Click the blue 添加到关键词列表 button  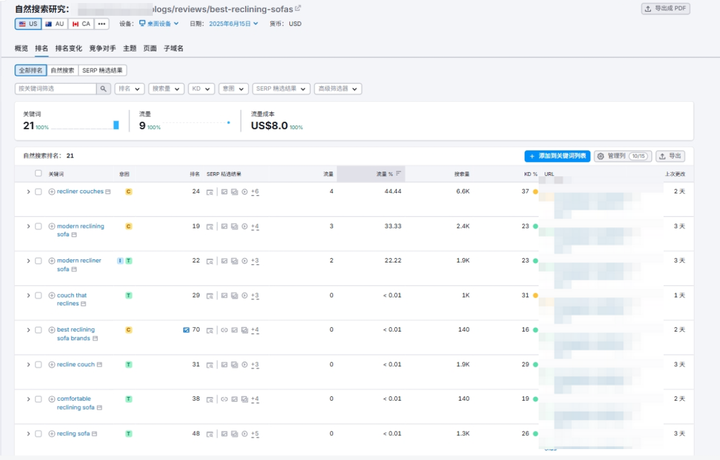[557, 156]
